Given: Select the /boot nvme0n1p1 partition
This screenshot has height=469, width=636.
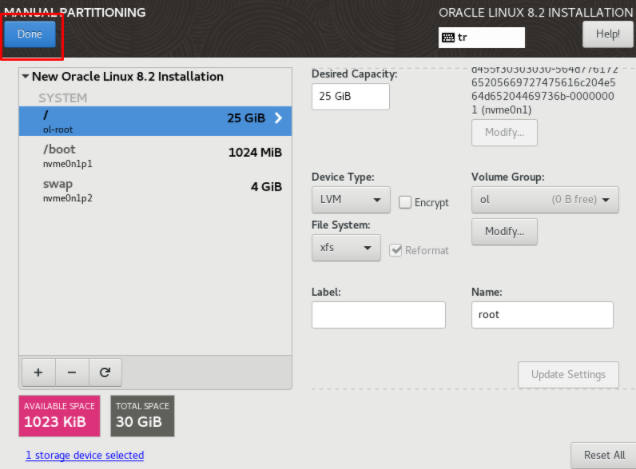Looking at the screenshot, I should [x=155, y=155].
